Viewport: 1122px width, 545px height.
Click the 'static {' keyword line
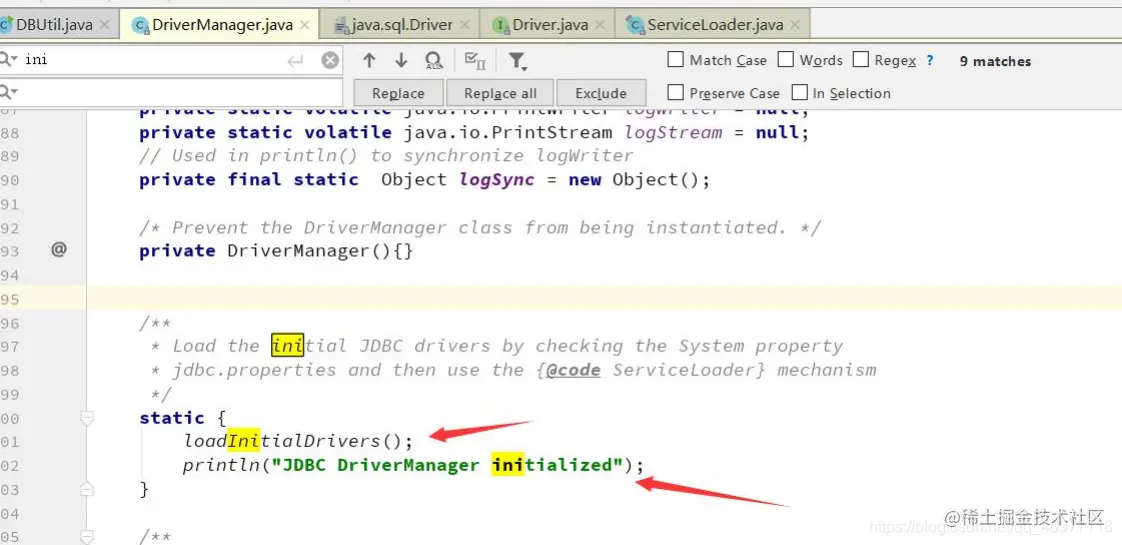182,418
